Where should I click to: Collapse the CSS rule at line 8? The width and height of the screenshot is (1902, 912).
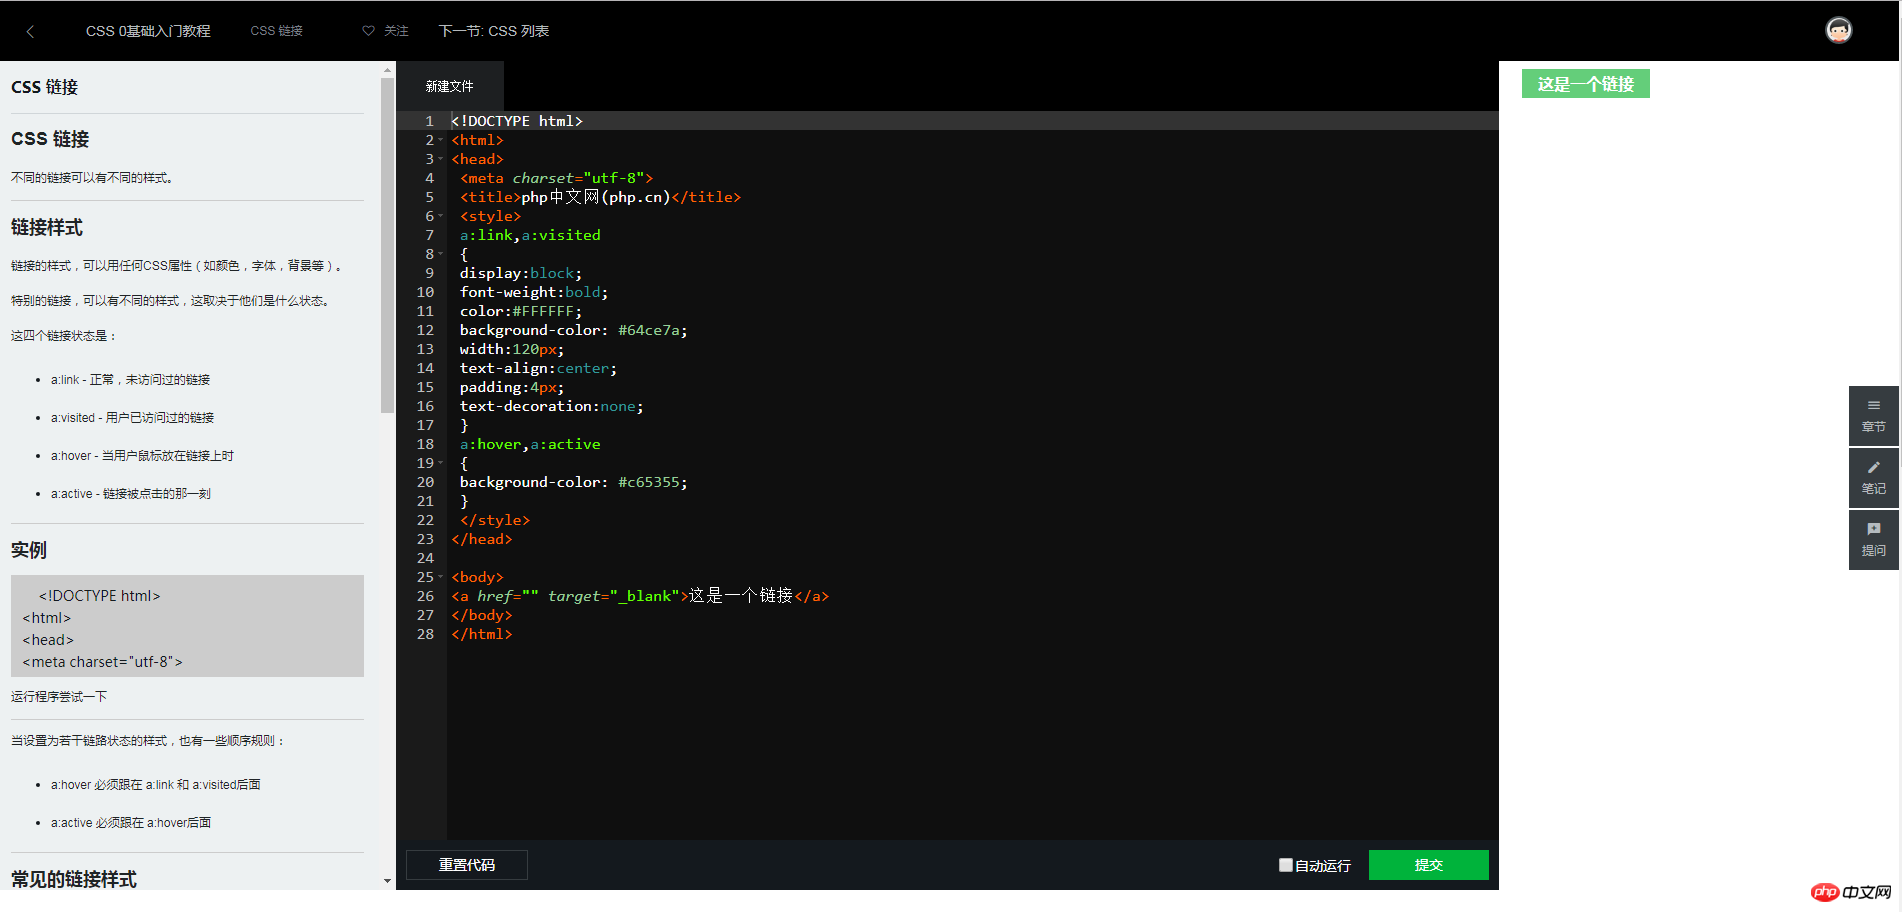[x=441, y=254]
